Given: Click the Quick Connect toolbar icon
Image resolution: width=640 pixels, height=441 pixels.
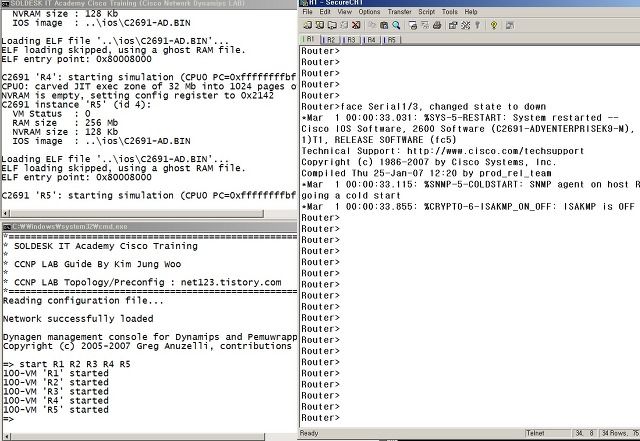Looking at the screenshot, I should (x=320, y=25).
